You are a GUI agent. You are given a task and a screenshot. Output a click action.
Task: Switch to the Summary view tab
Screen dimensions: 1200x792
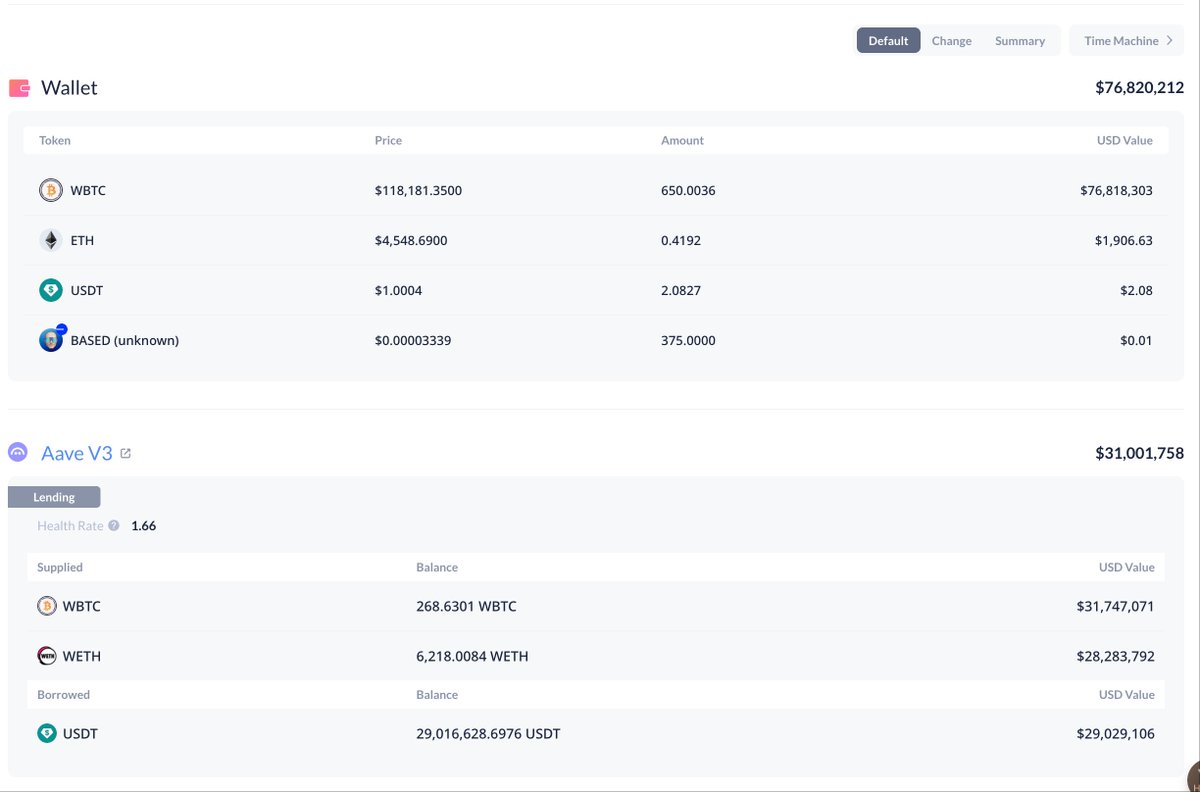tap(1020, 41)
